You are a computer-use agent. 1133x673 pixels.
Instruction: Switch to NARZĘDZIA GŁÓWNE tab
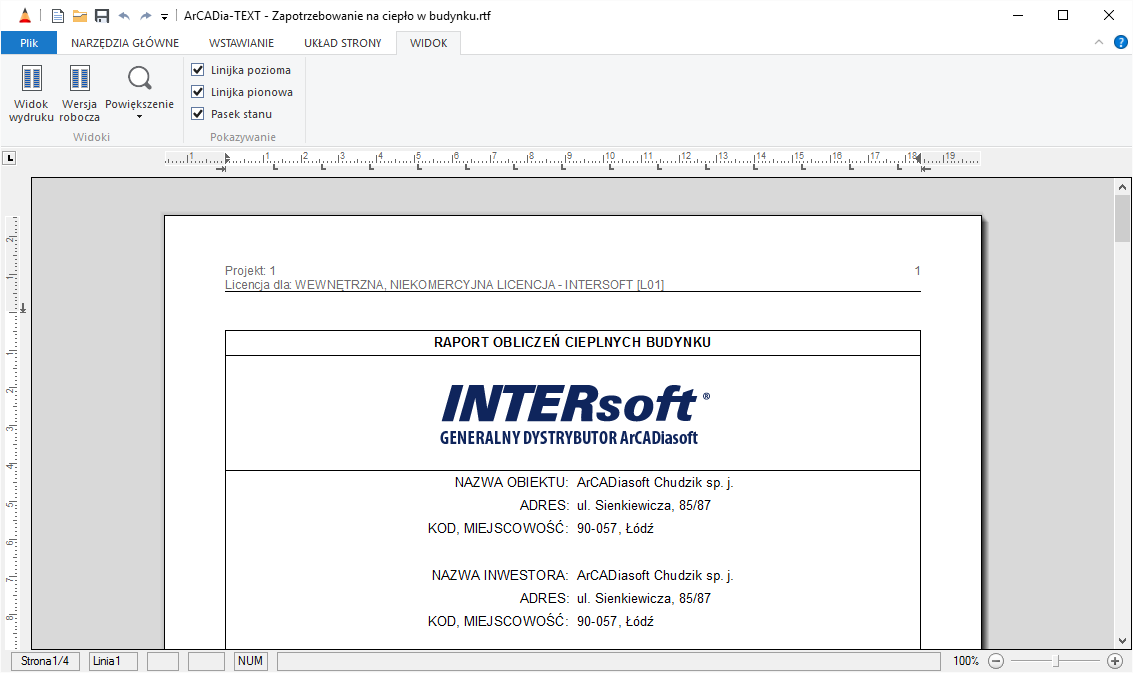(125, 43)
